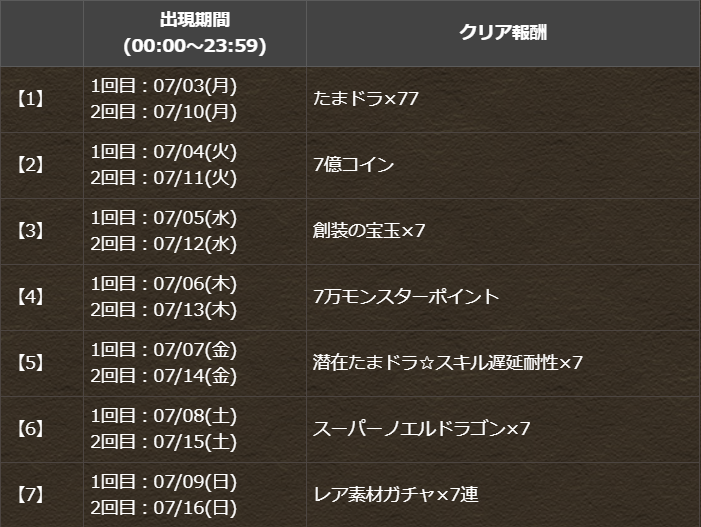701x527 pixels.
Task: Select the 2回目 07/13(木) date
Action: tap(164, 310)
